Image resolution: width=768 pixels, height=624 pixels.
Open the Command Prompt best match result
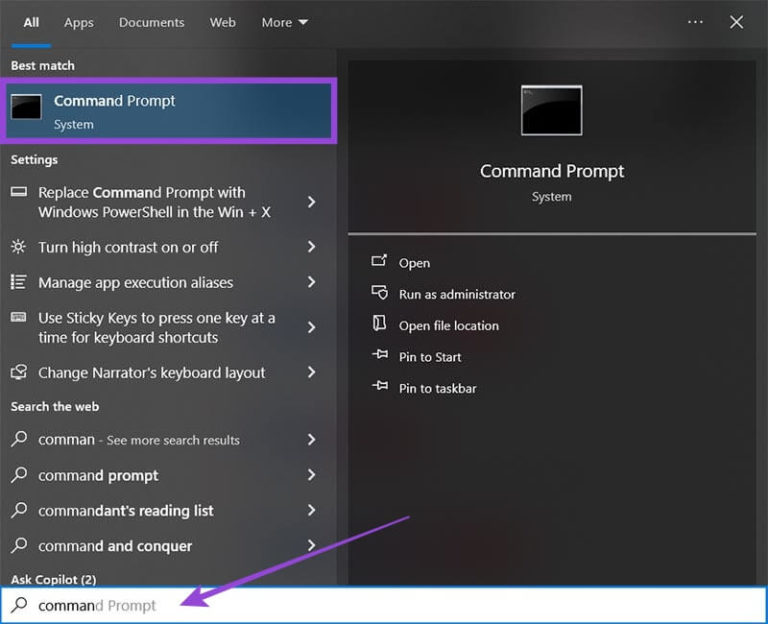pos(168,111)
